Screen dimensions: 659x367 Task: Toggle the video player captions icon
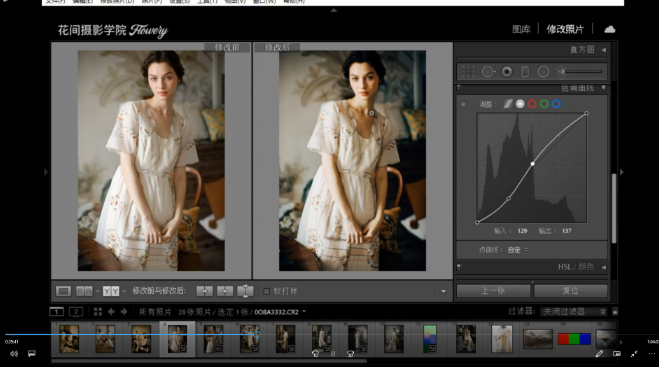point(32,354)
